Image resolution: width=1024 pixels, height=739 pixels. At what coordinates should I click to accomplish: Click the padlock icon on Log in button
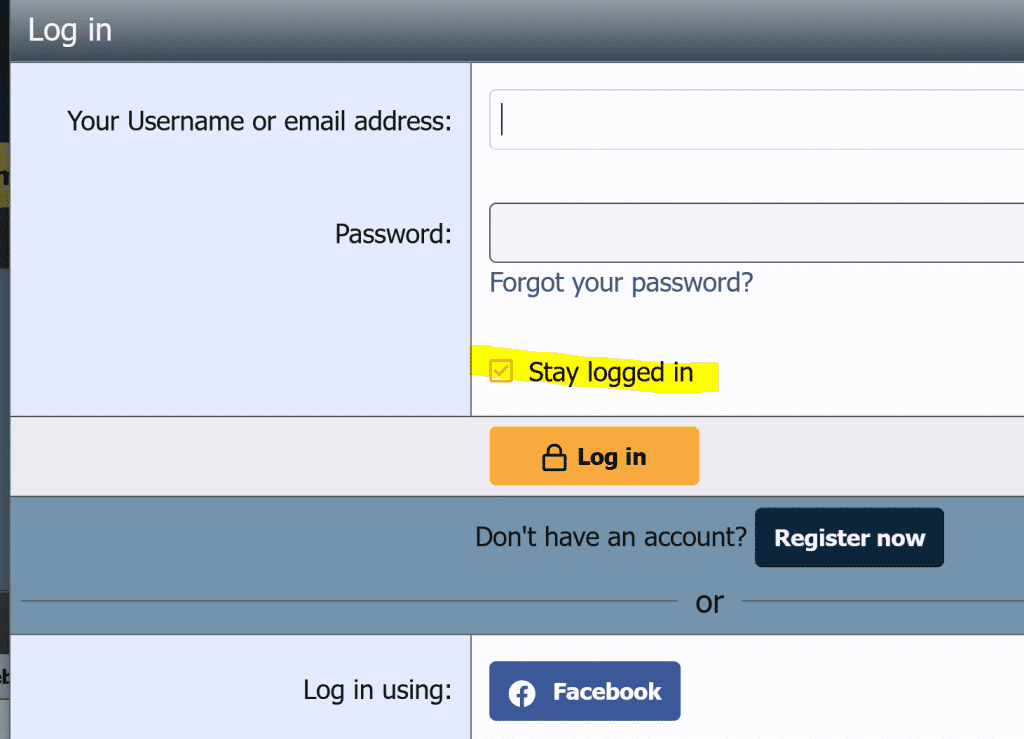(x=554, y=458)
